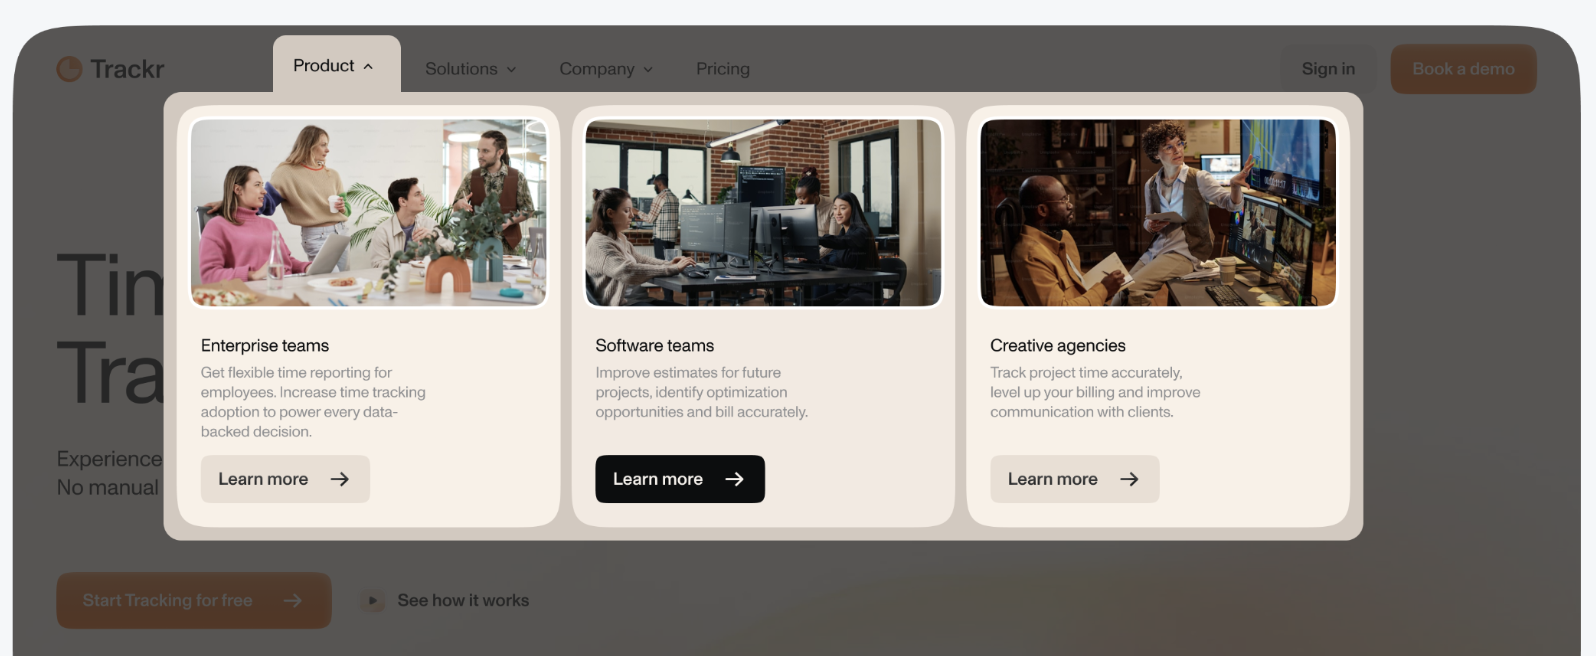Expand the Company dropdown
Viewport: 1596px width, 656px height.
coord(606,69)
